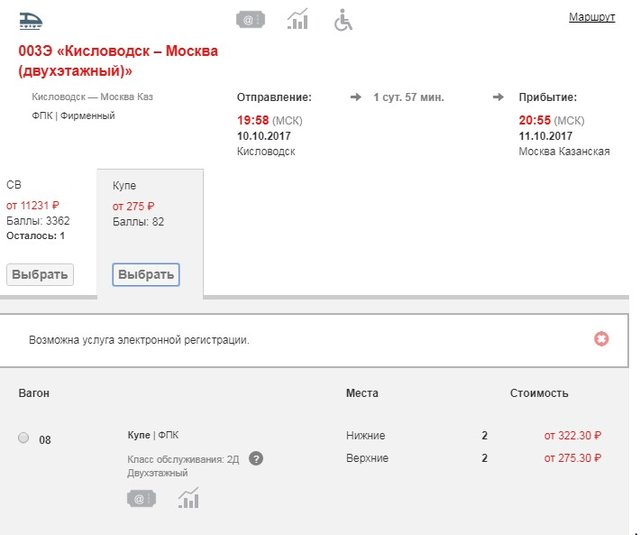Click the wheelchair accessibility icon

coord(343,20)
